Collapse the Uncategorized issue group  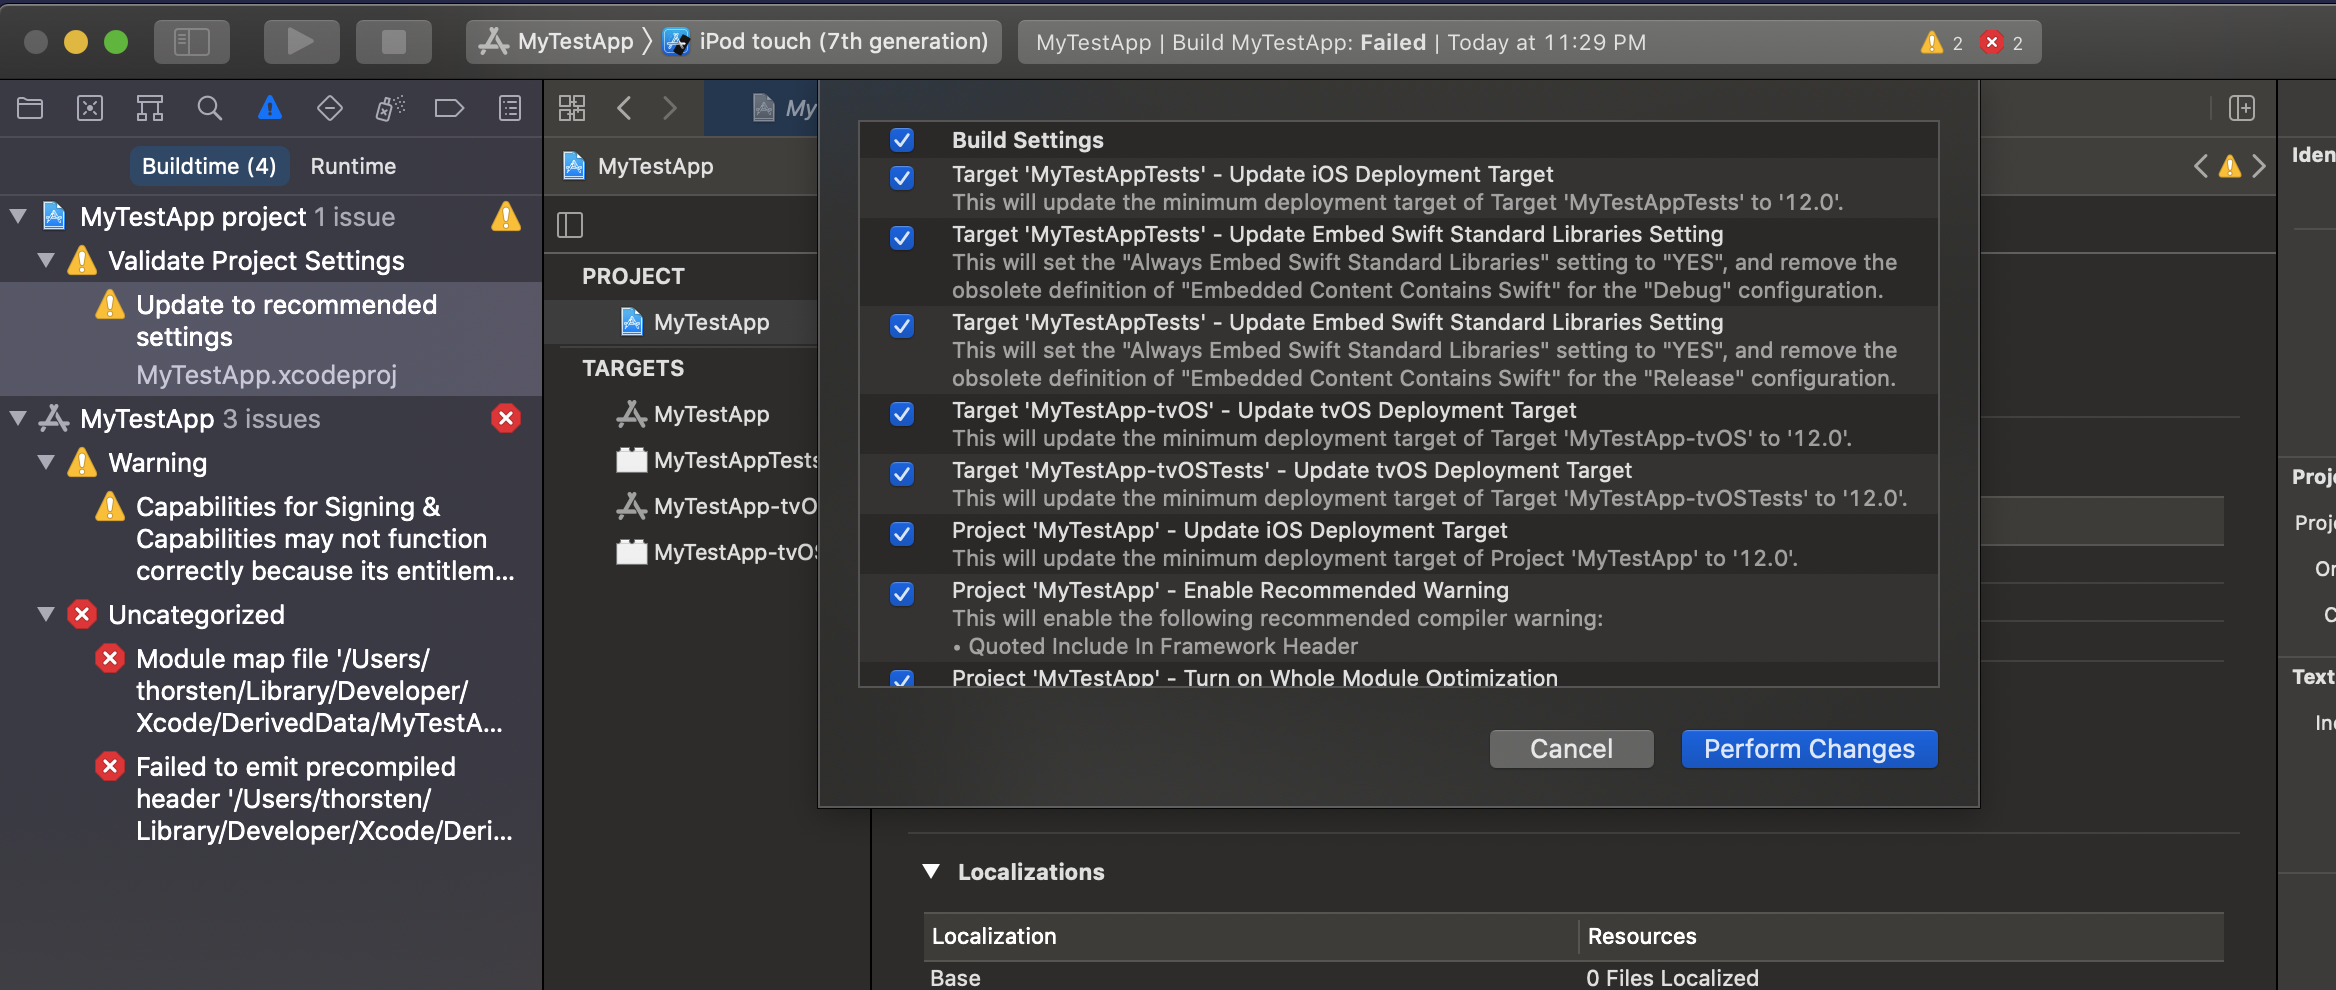click(45, 614)
